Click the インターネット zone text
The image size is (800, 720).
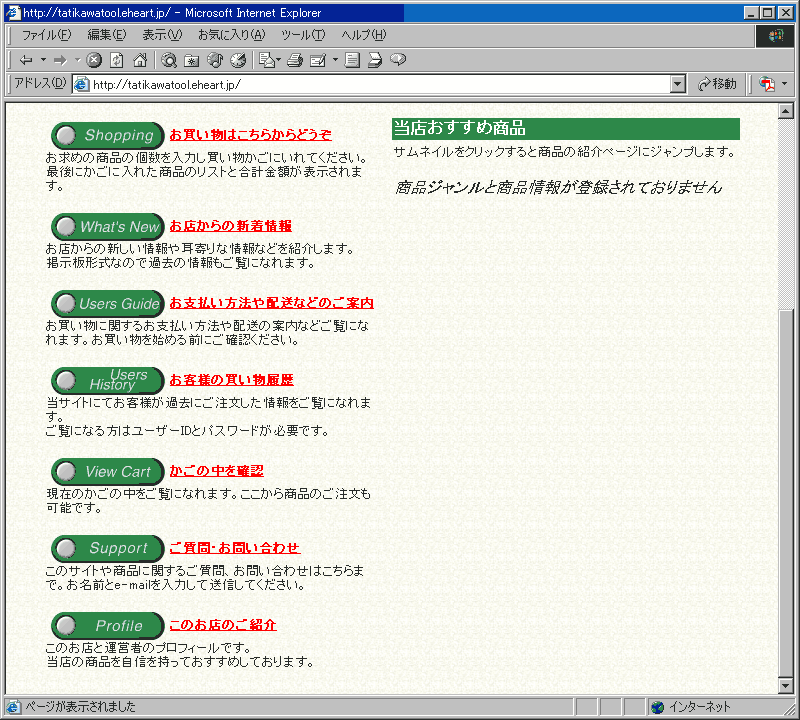coord(699,707)
